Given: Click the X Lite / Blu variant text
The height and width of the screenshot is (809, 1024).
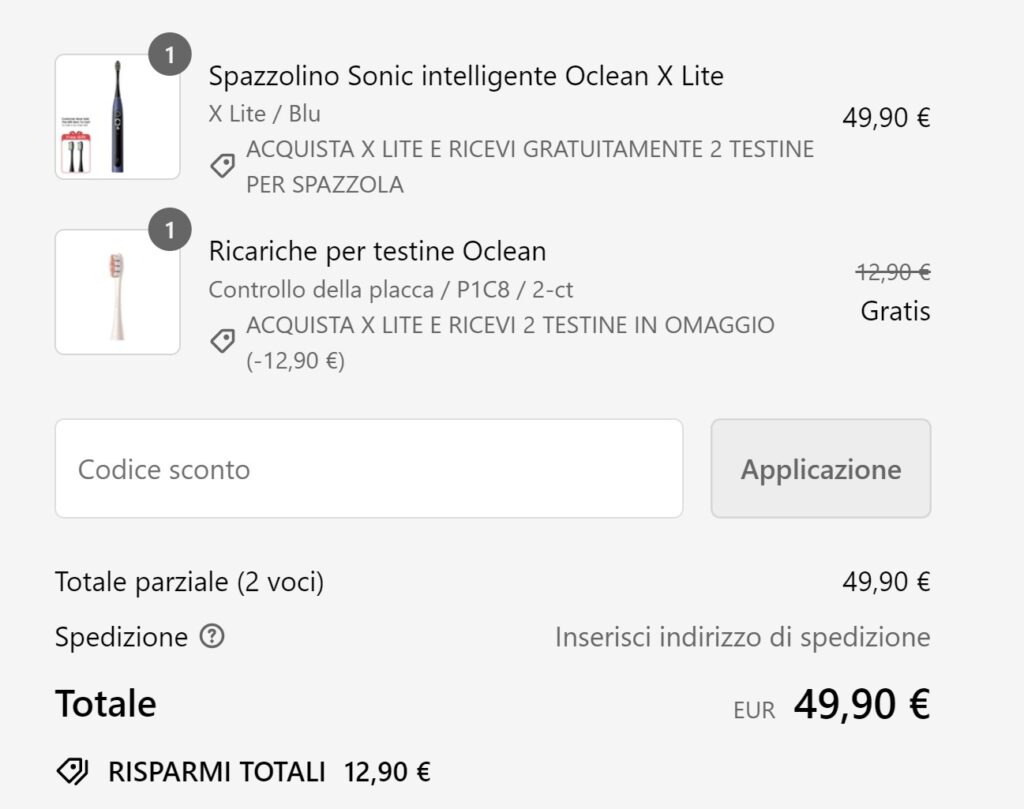Looking at the screenshot, I should 264,113.
